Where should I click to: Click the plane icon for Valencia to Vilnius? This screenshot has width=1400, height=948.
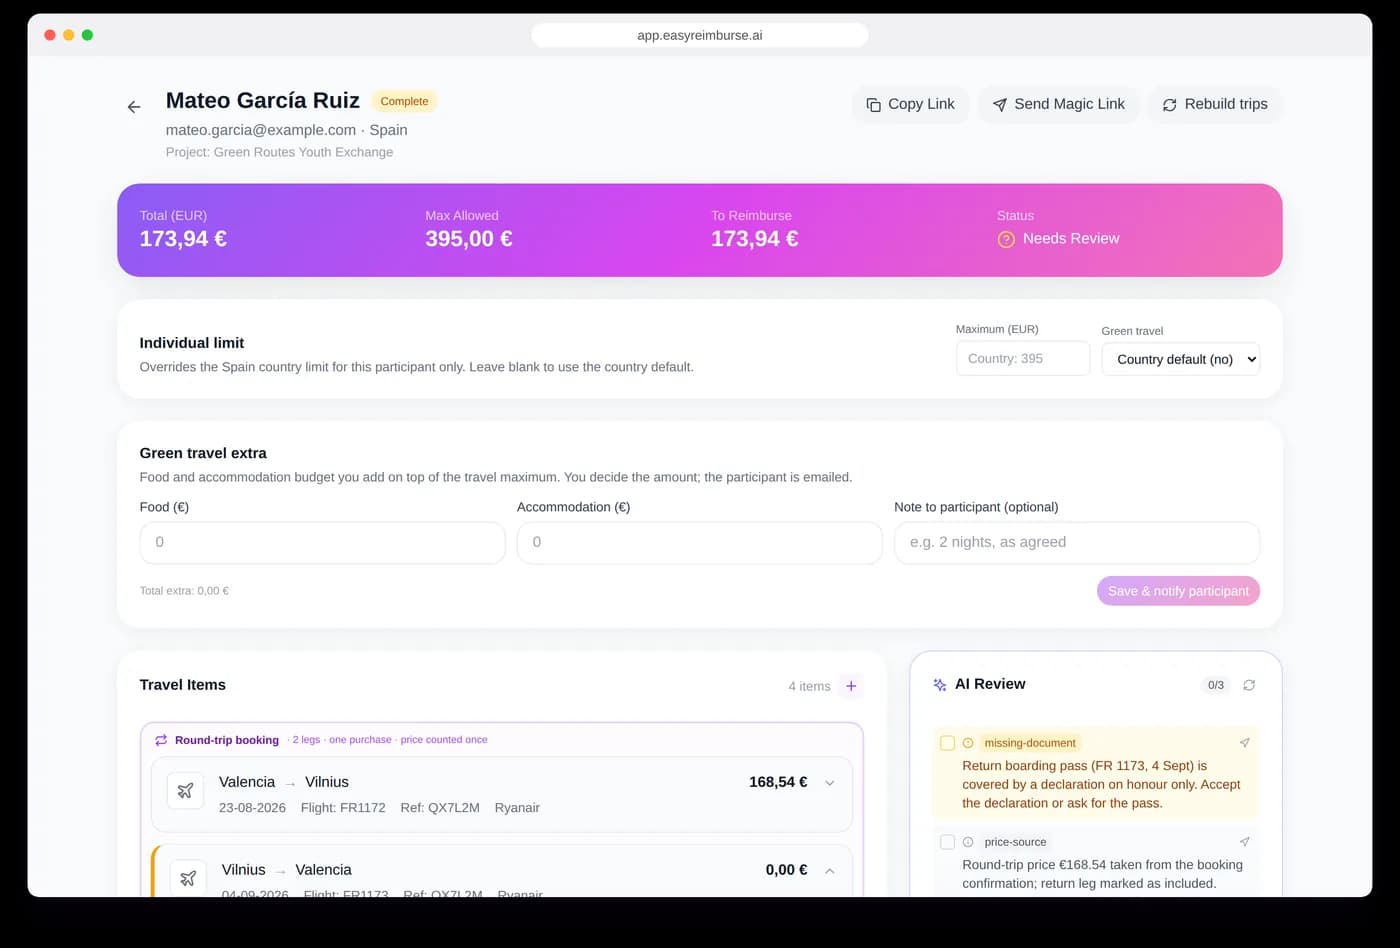pyautogui.click(x=185, y=791)
